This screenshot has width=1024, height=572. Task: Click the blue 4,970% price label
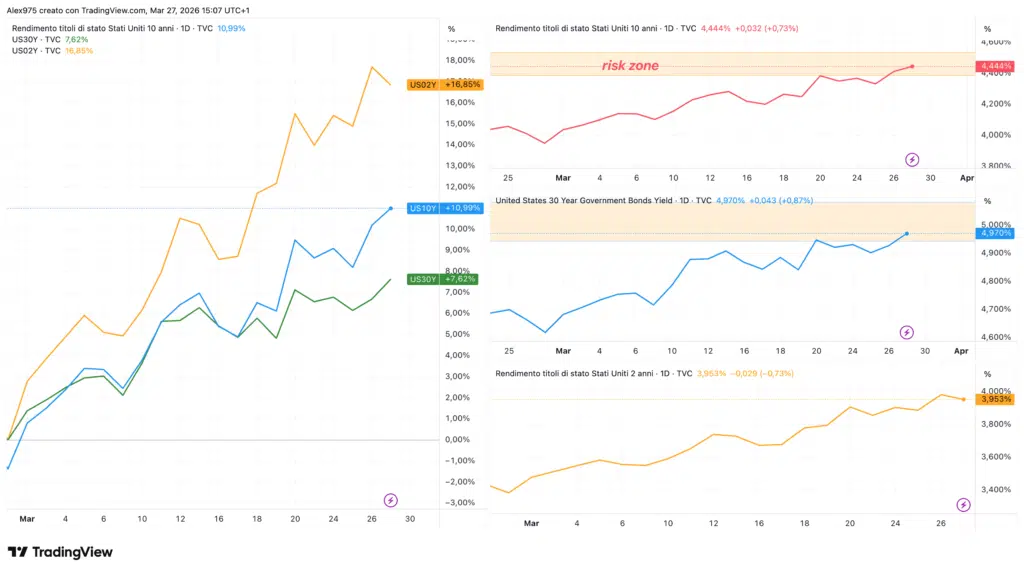point(996,233)
